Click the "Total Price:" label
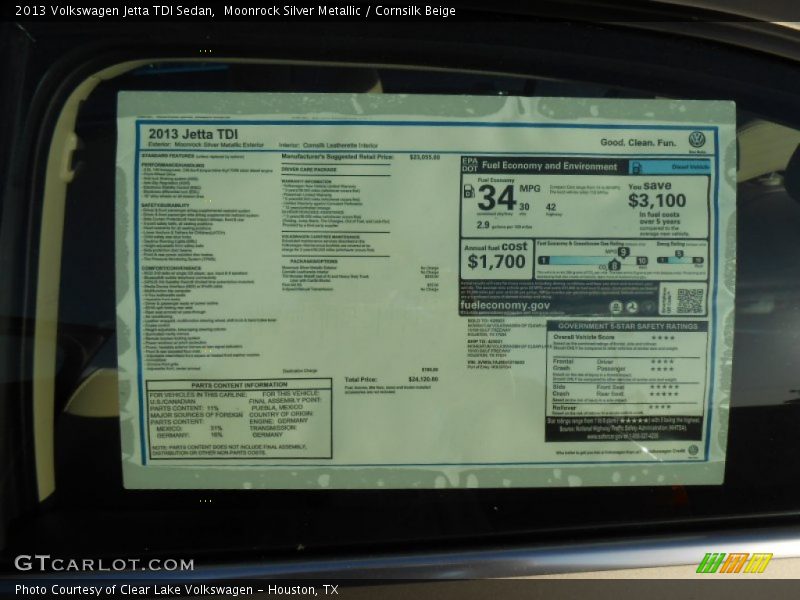This screenshot has width=800, height=600. (361, 380)
